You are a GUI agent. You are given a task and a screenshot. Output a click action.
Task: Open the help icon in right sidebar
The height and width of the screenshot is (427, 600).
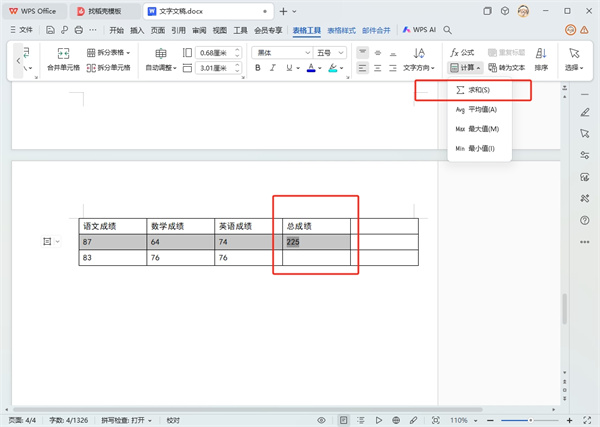pyautogui.click(x=584, y=220)
